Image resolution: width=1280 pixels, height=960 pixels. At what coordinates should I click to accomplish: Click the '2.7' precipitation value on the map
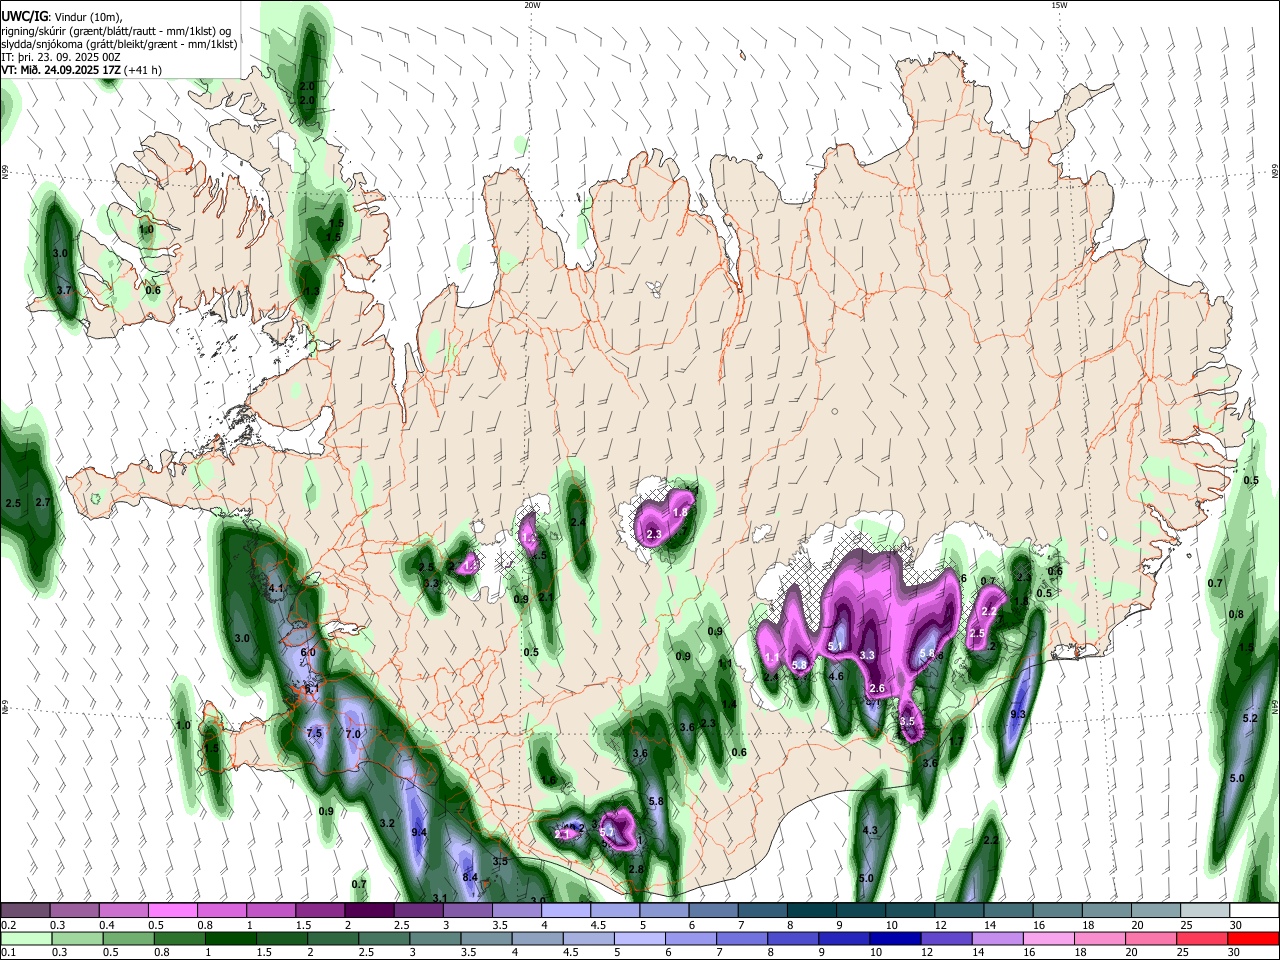[x=43, y=502]
